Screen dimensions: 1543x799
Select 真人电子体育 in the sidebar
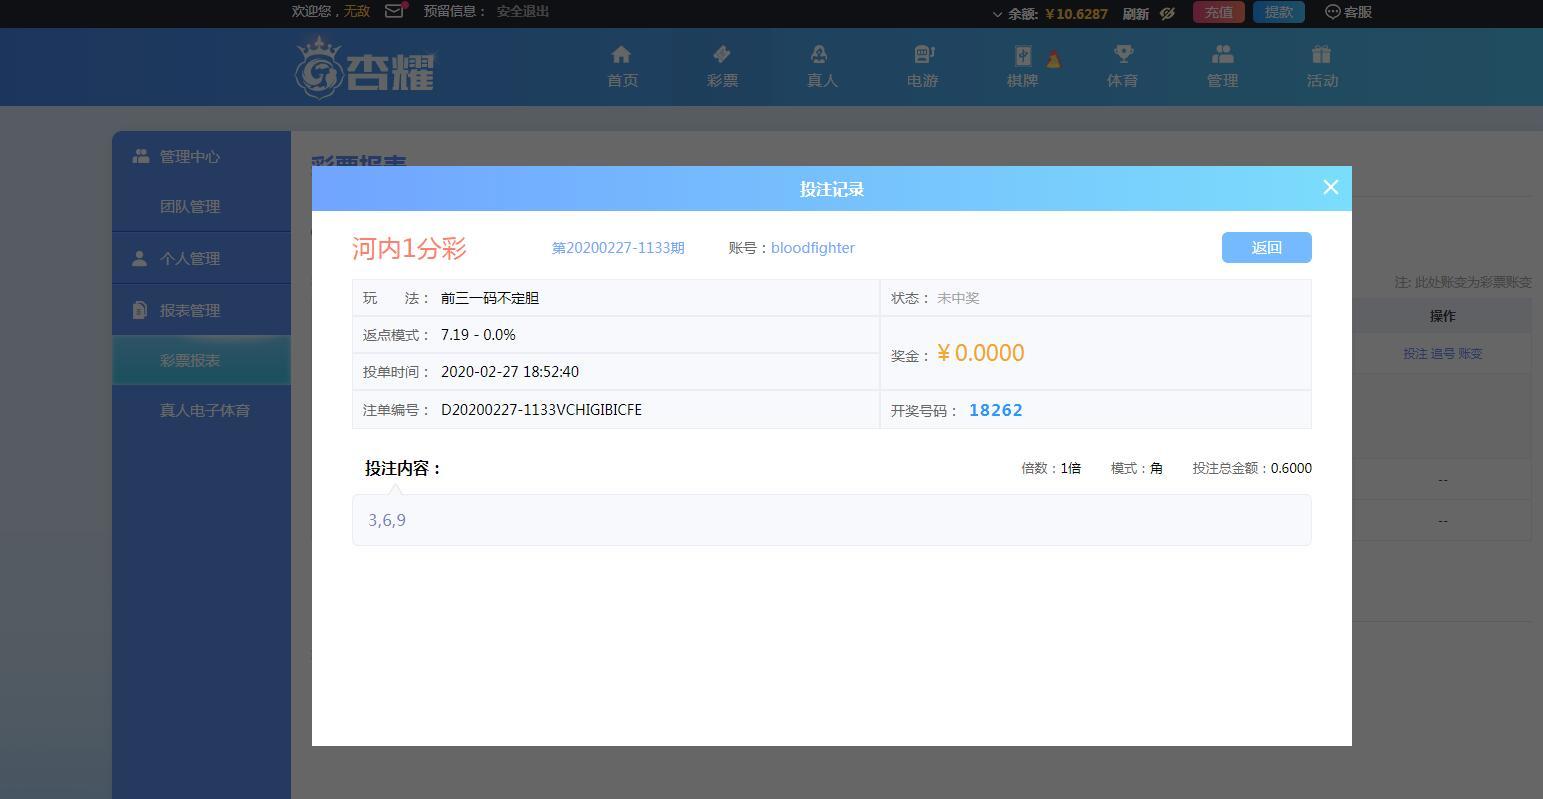tap(205, 410)
